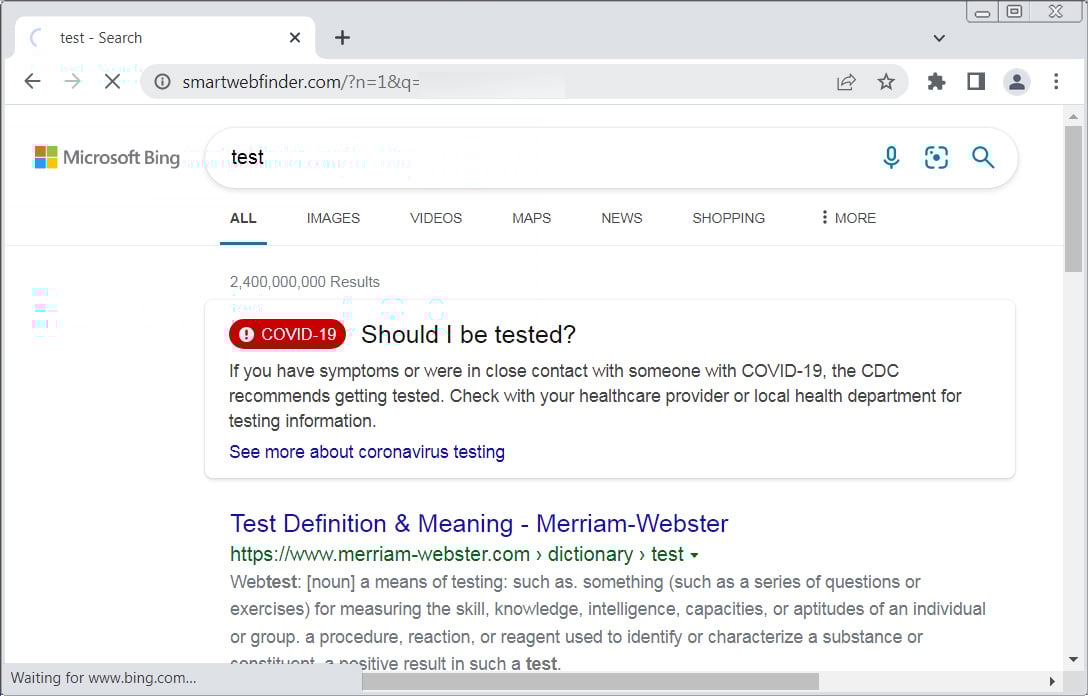Expand the MORE search categories menu
Viewport: 1088px width, 696px height.
pyautogui.click(x=847, y=218)
